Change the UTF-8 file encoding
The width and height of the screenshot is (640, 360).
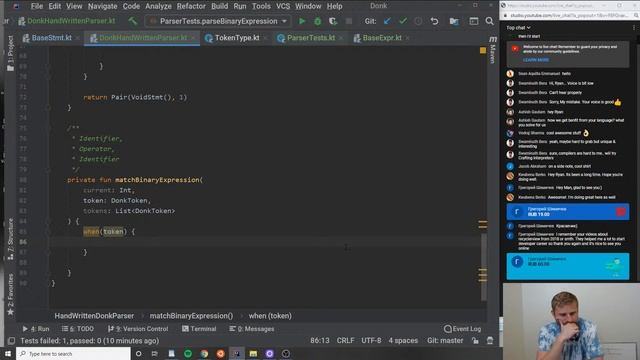tap(371, 340)
